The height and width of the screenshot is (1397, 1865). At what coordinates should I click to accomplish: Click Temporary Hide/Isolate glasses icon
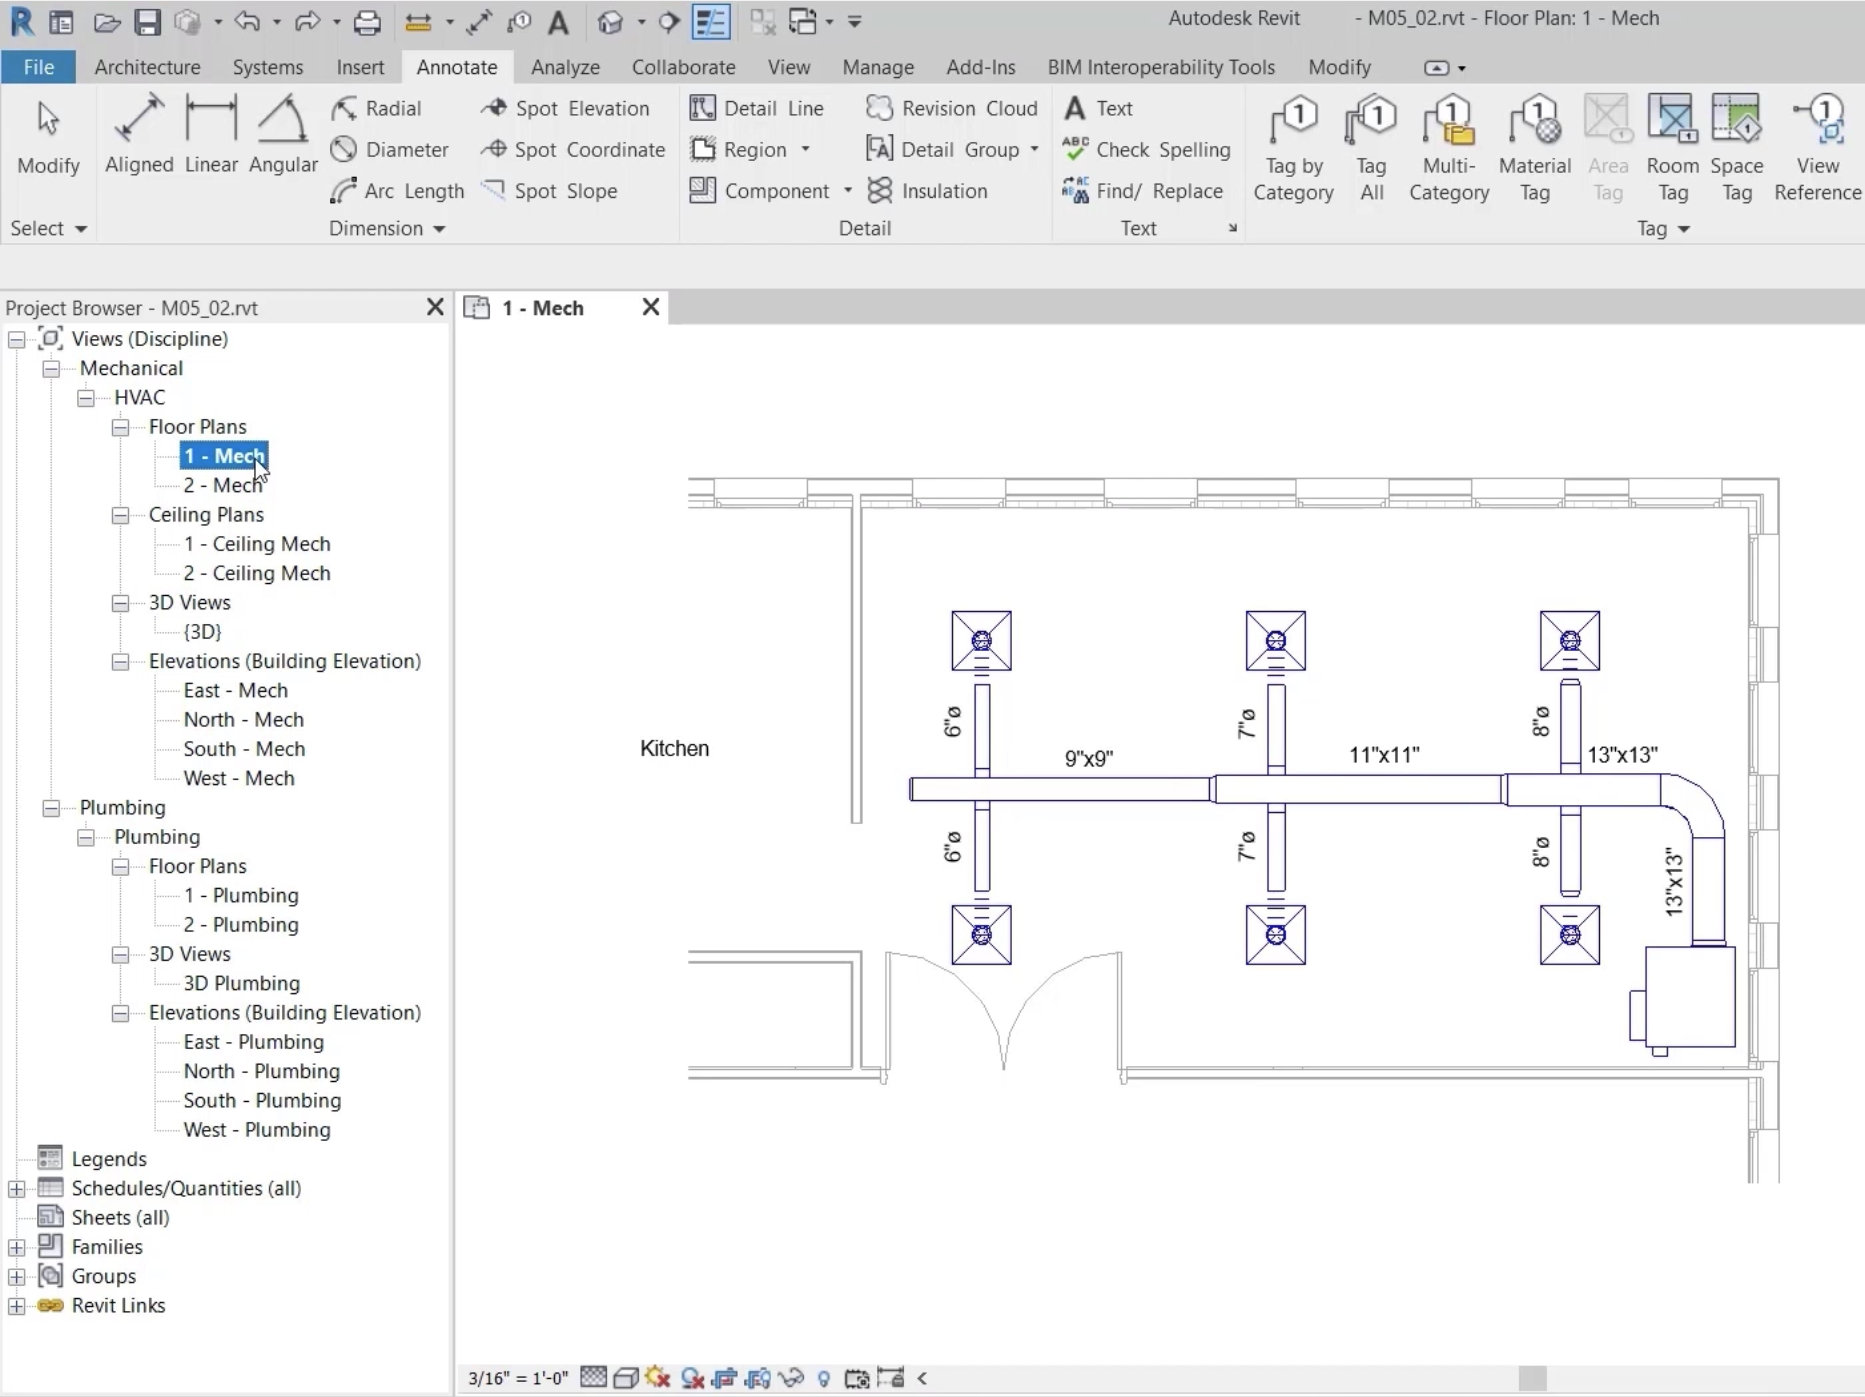tap(791, 1378)
